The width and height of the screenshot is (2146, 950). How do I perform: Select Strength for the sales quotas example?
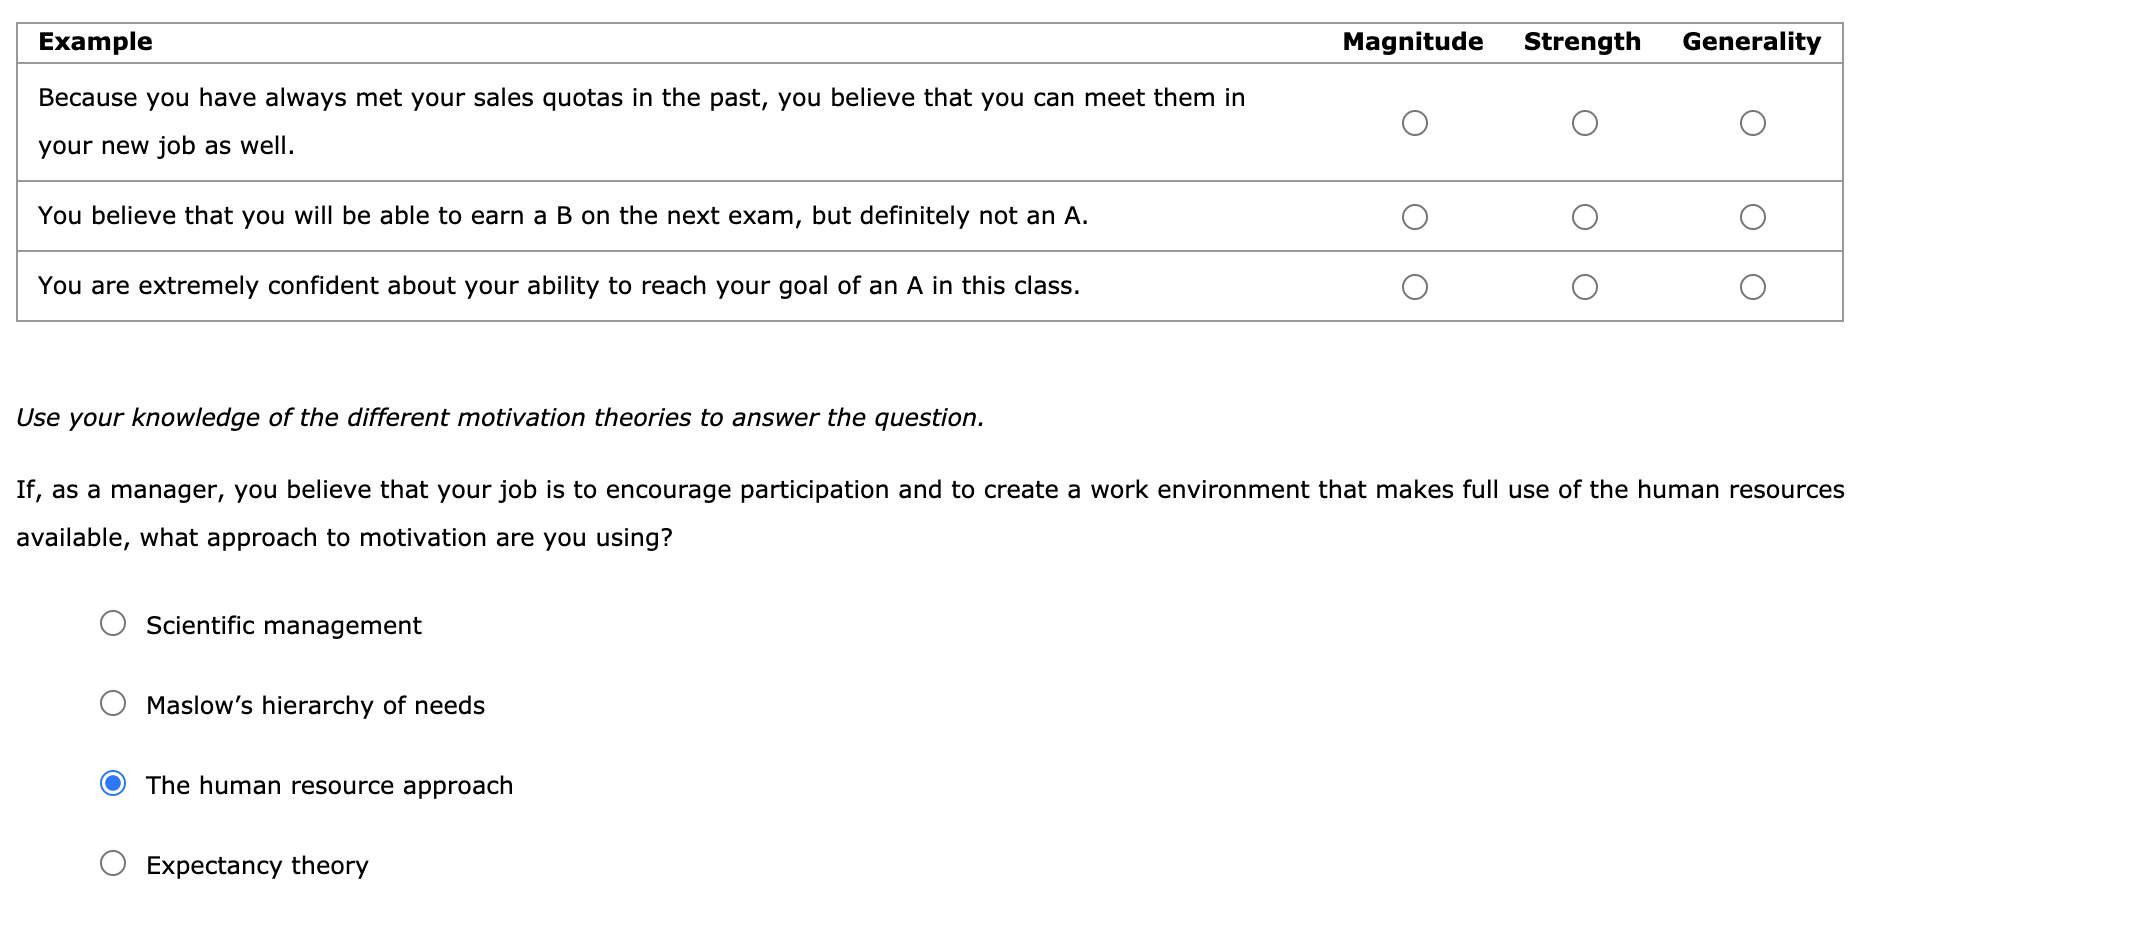(1585, 123)
